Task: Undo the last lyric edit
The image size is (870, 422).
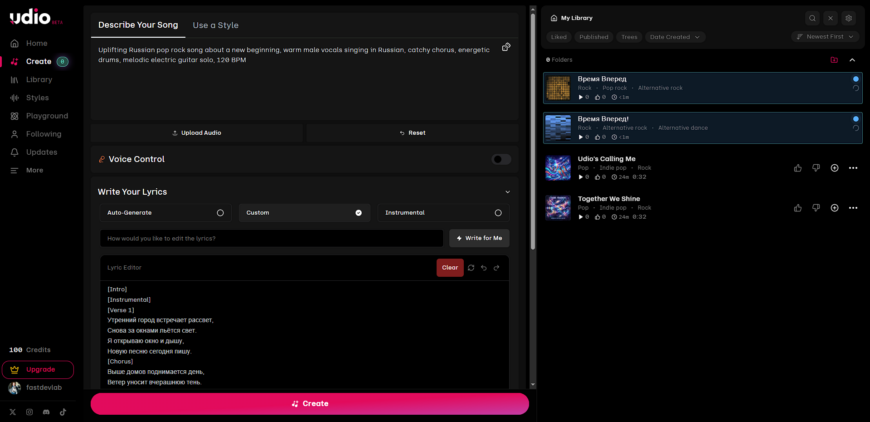Action: coord(484,268)
